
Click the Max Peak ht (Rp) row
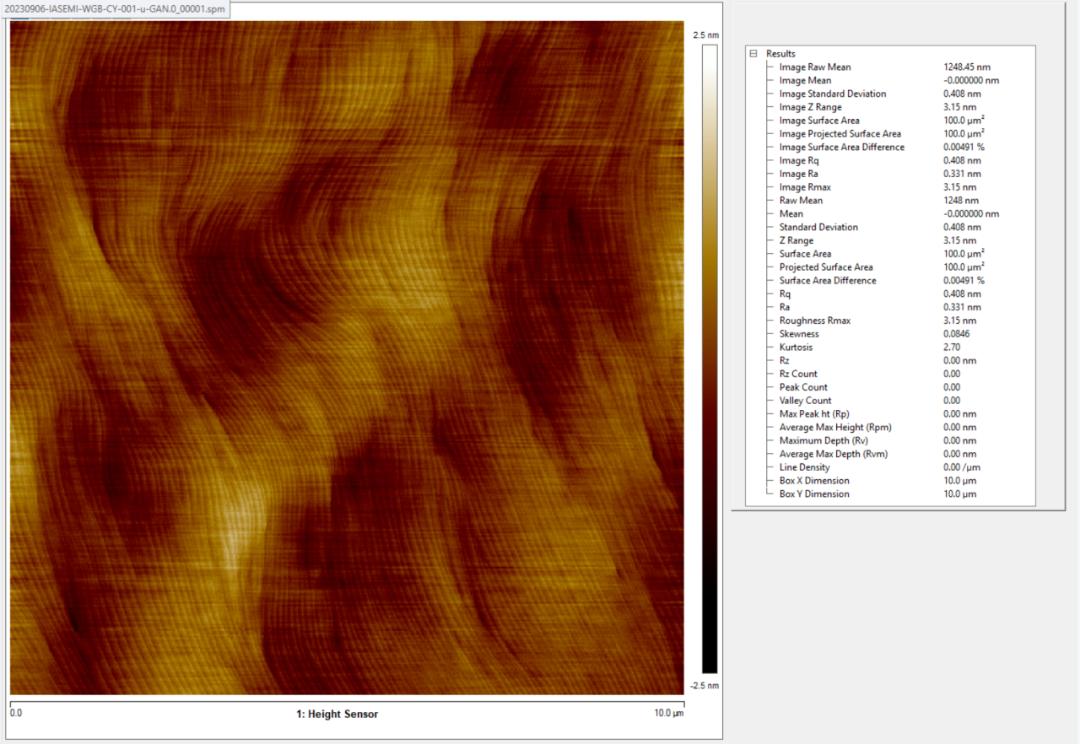pyautogui.click(x=889, y=414)
